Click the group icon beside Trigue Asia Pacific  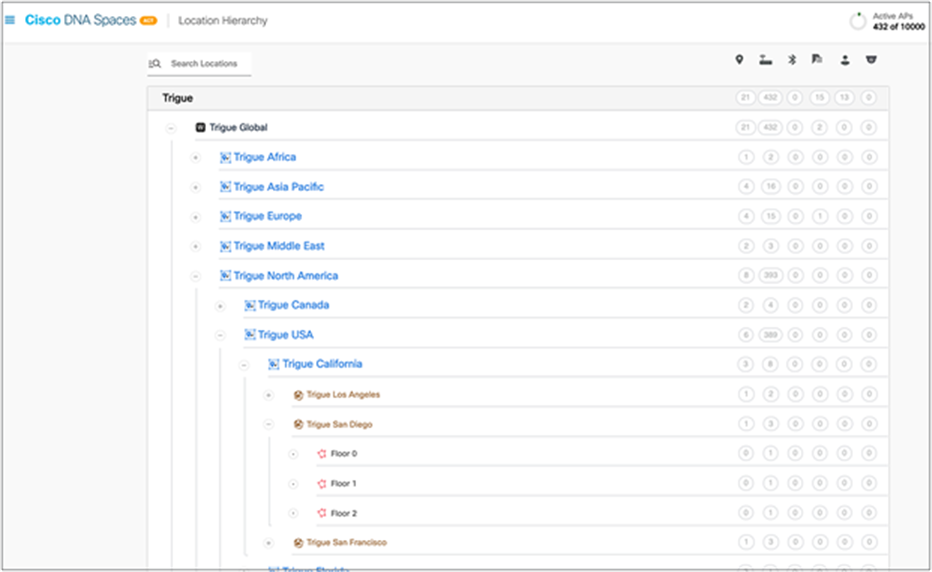point(225,187)
